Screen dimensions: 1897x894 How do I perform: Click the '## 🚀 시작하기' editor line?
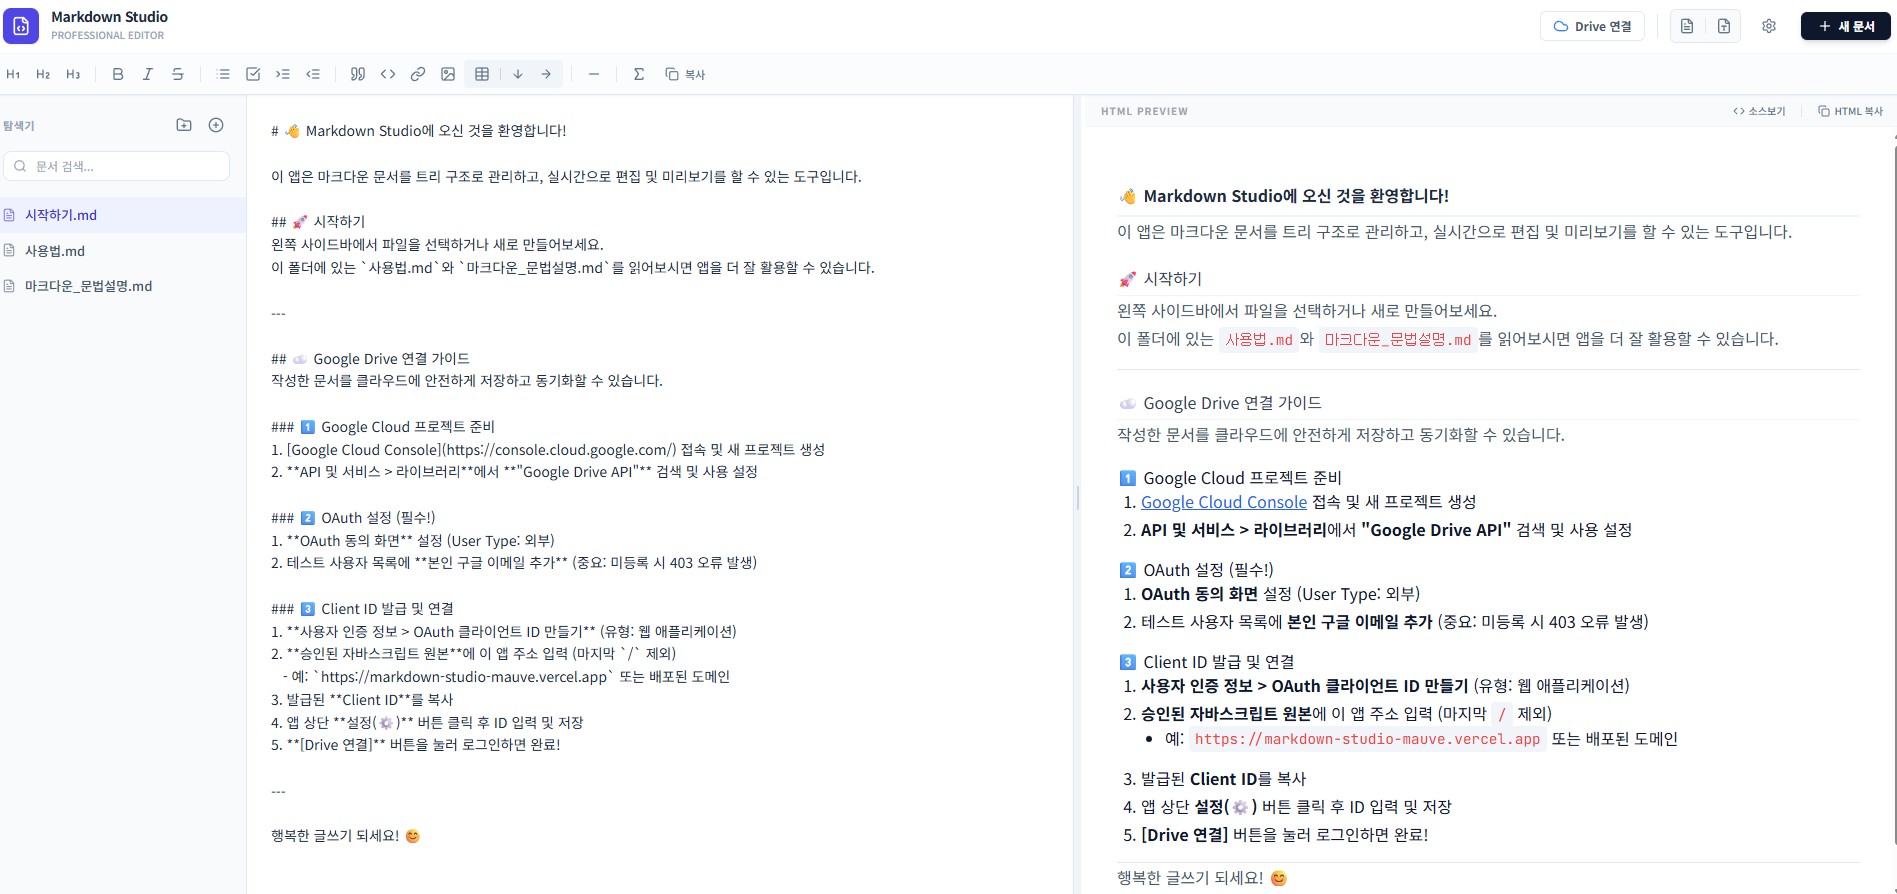(x=318, y=222)
